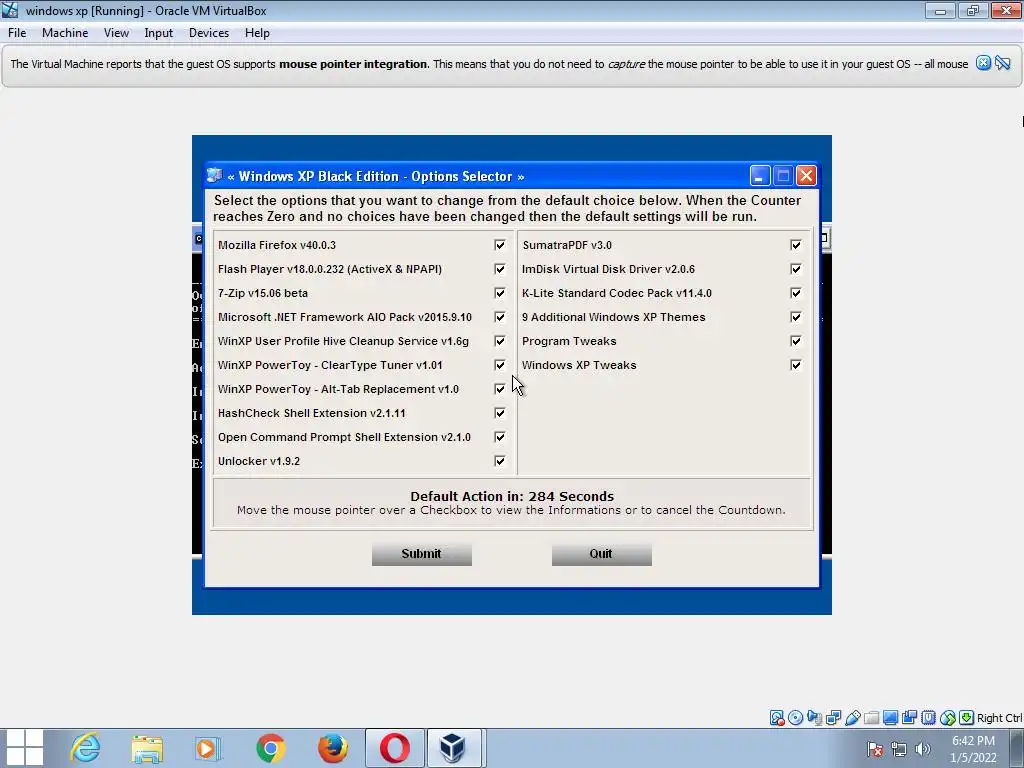The height and width of the screenshot is (768, 1024).
Task: Click the CPU virtualization status icon
Action: tap(928, 718)
